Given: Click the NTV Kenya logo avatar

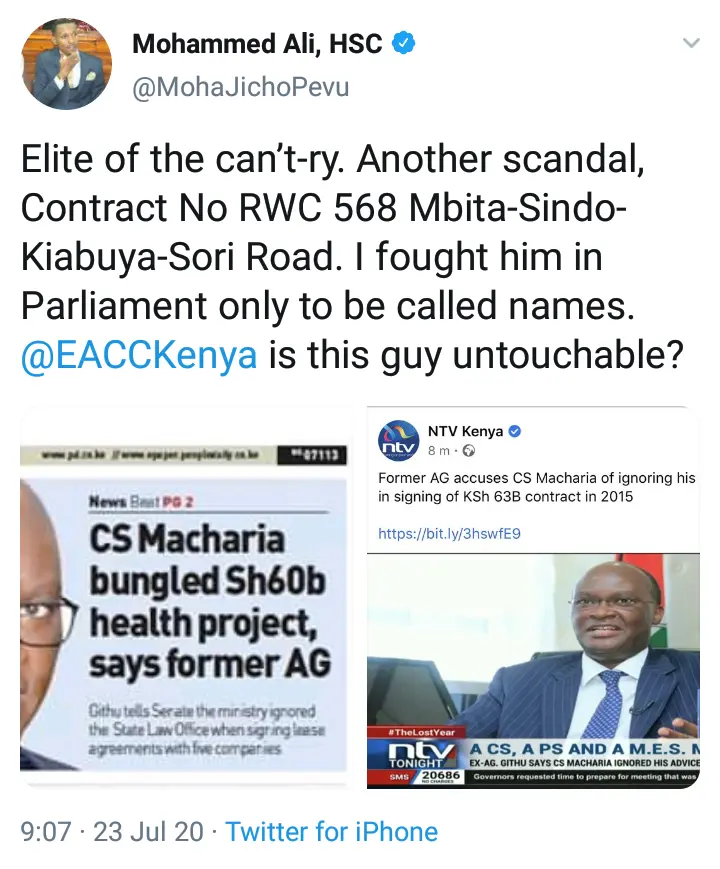Looking at the screenshot, I should click(399, 441).
